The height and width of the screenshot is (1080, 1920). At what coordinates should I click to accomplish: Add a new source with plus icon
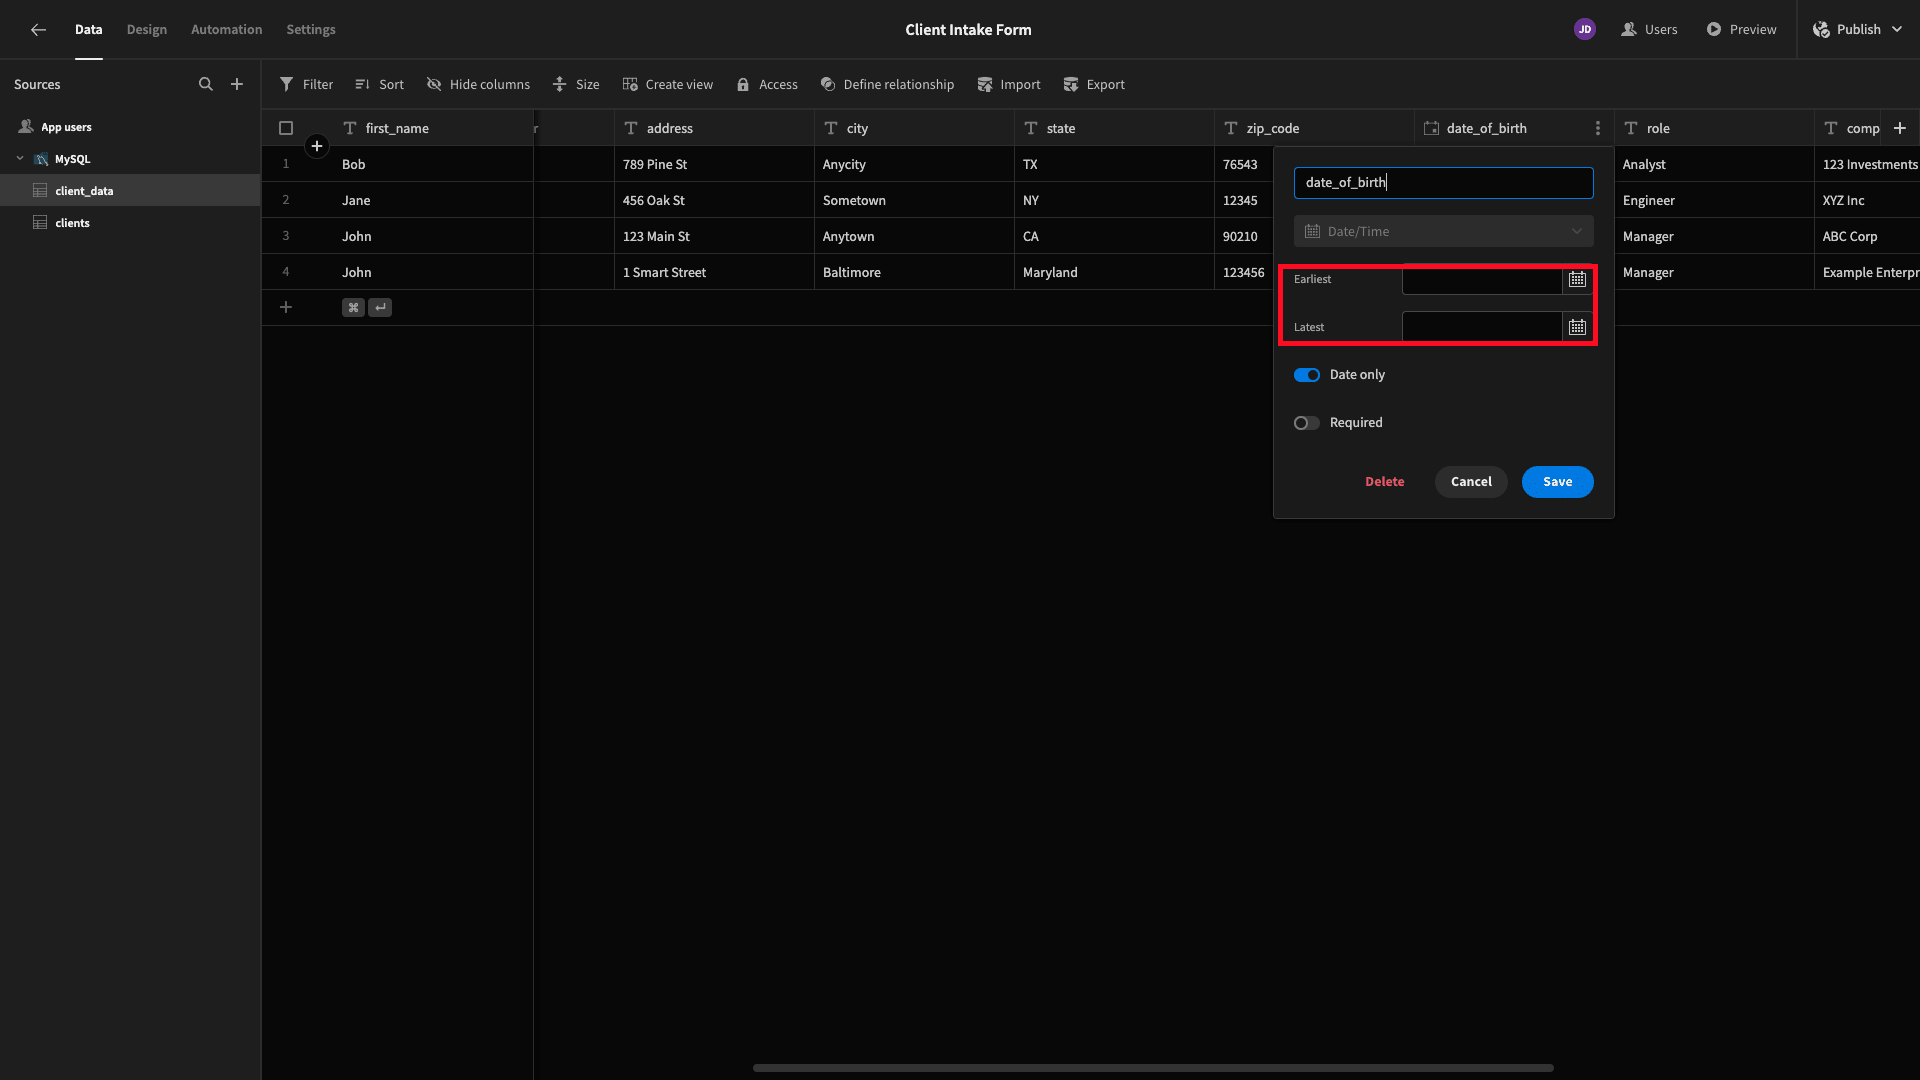pos(237,84)
